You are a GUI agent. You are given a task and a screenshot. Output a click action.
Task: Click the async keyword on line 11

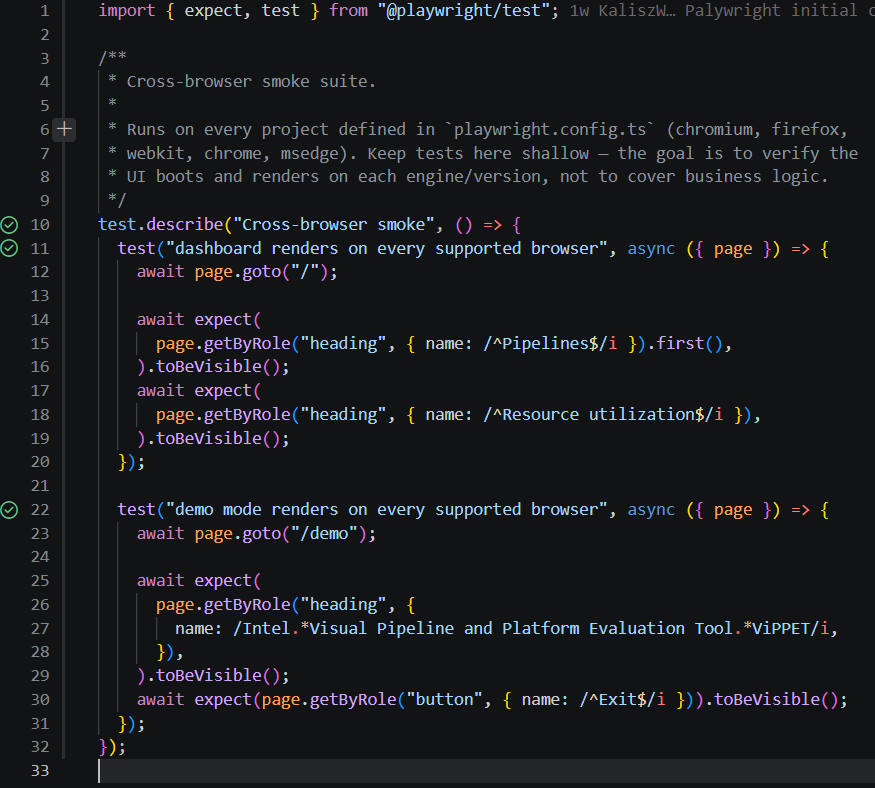(651, 248)
